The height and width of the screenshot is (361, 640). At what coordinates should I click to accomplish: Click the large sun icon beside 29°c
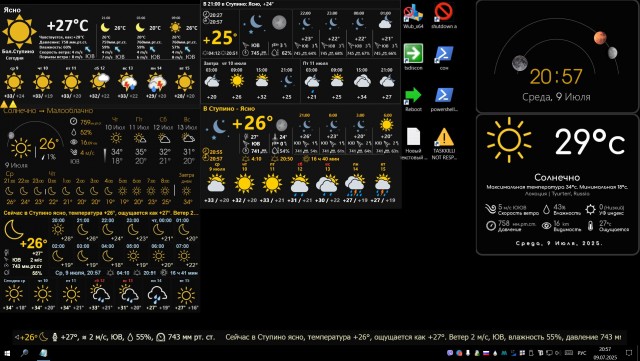pos(509,140)
